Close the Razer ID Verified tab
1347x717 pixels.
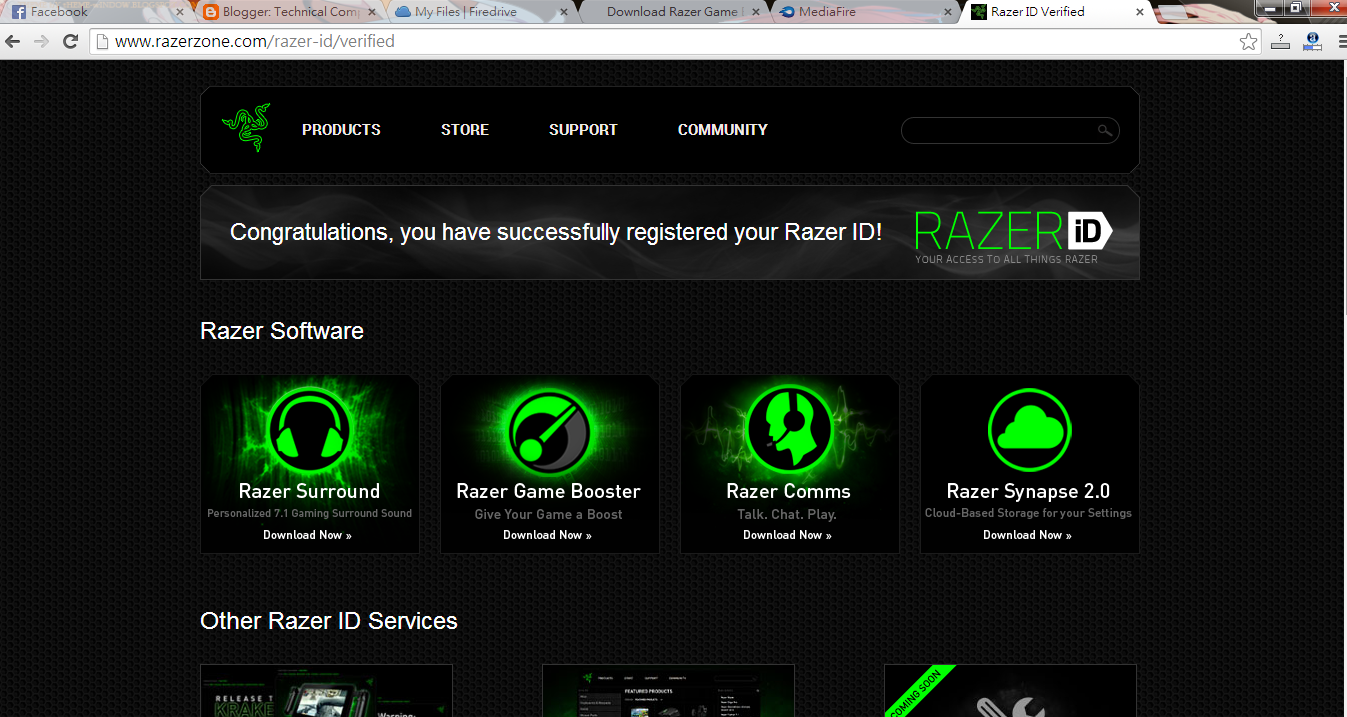pos(1139,13)
